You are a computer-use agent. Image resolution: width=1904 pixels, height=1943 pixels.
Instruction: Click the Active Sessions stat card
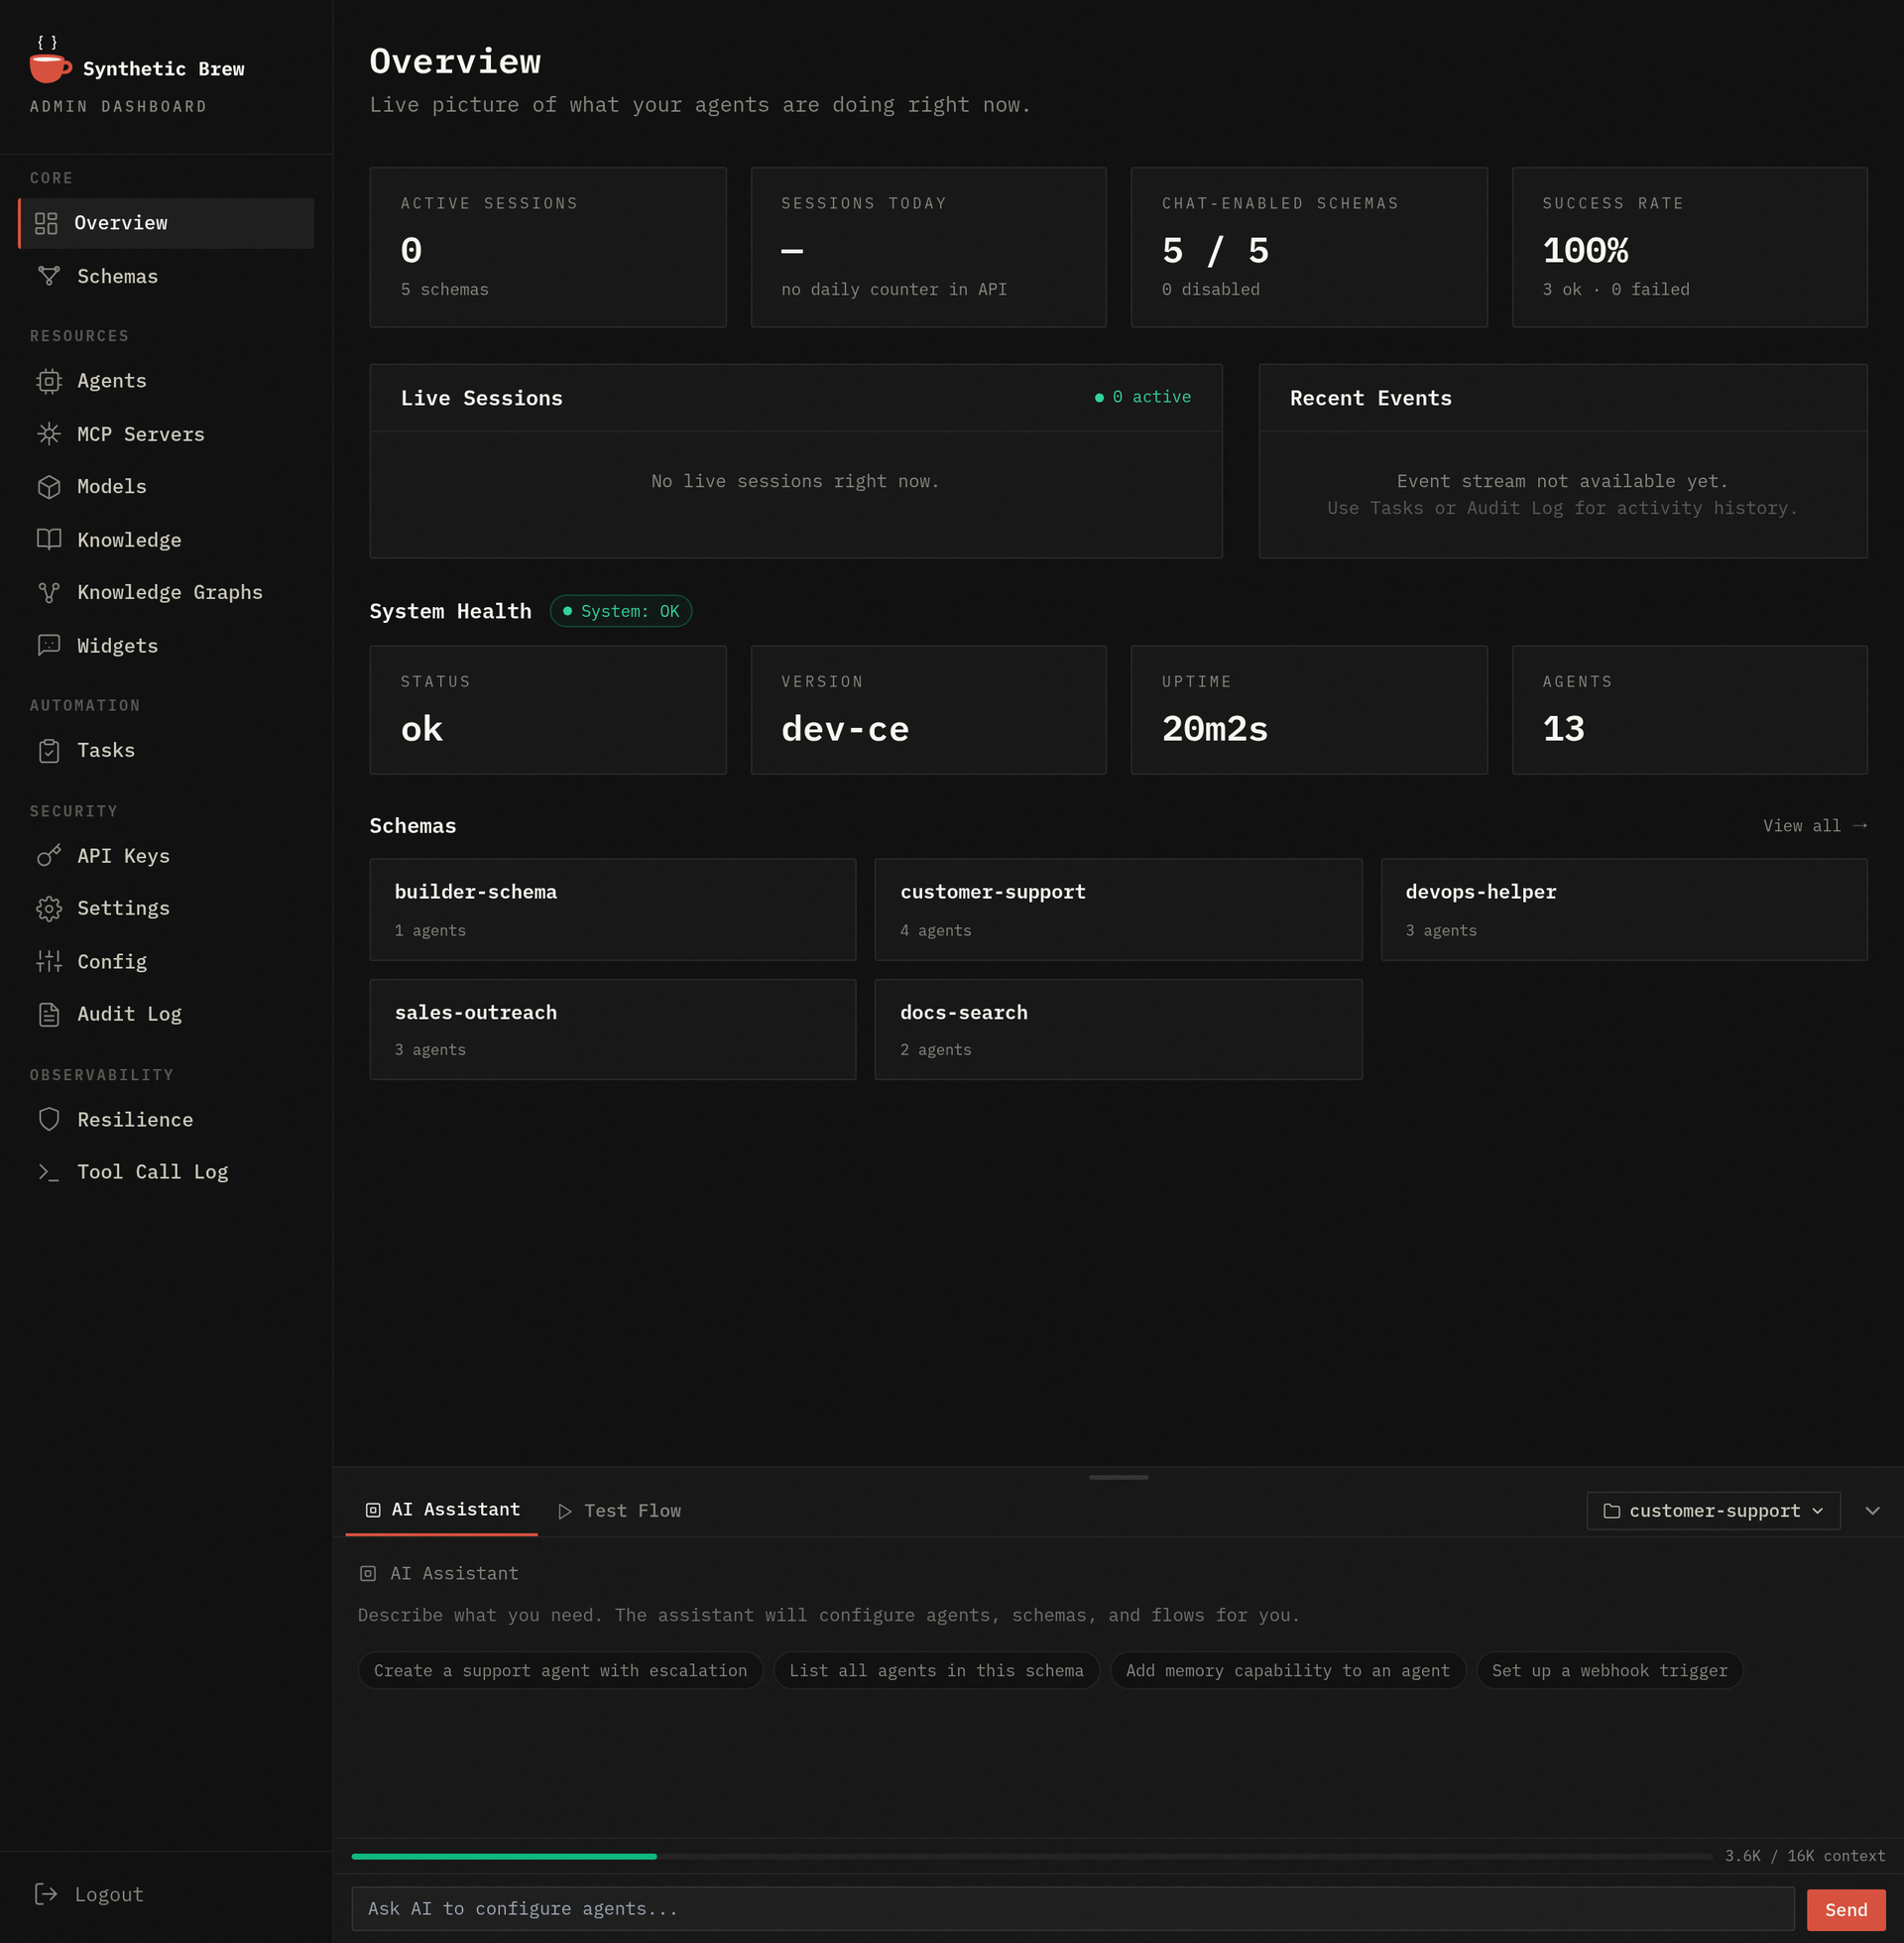(x=548, y=247)
